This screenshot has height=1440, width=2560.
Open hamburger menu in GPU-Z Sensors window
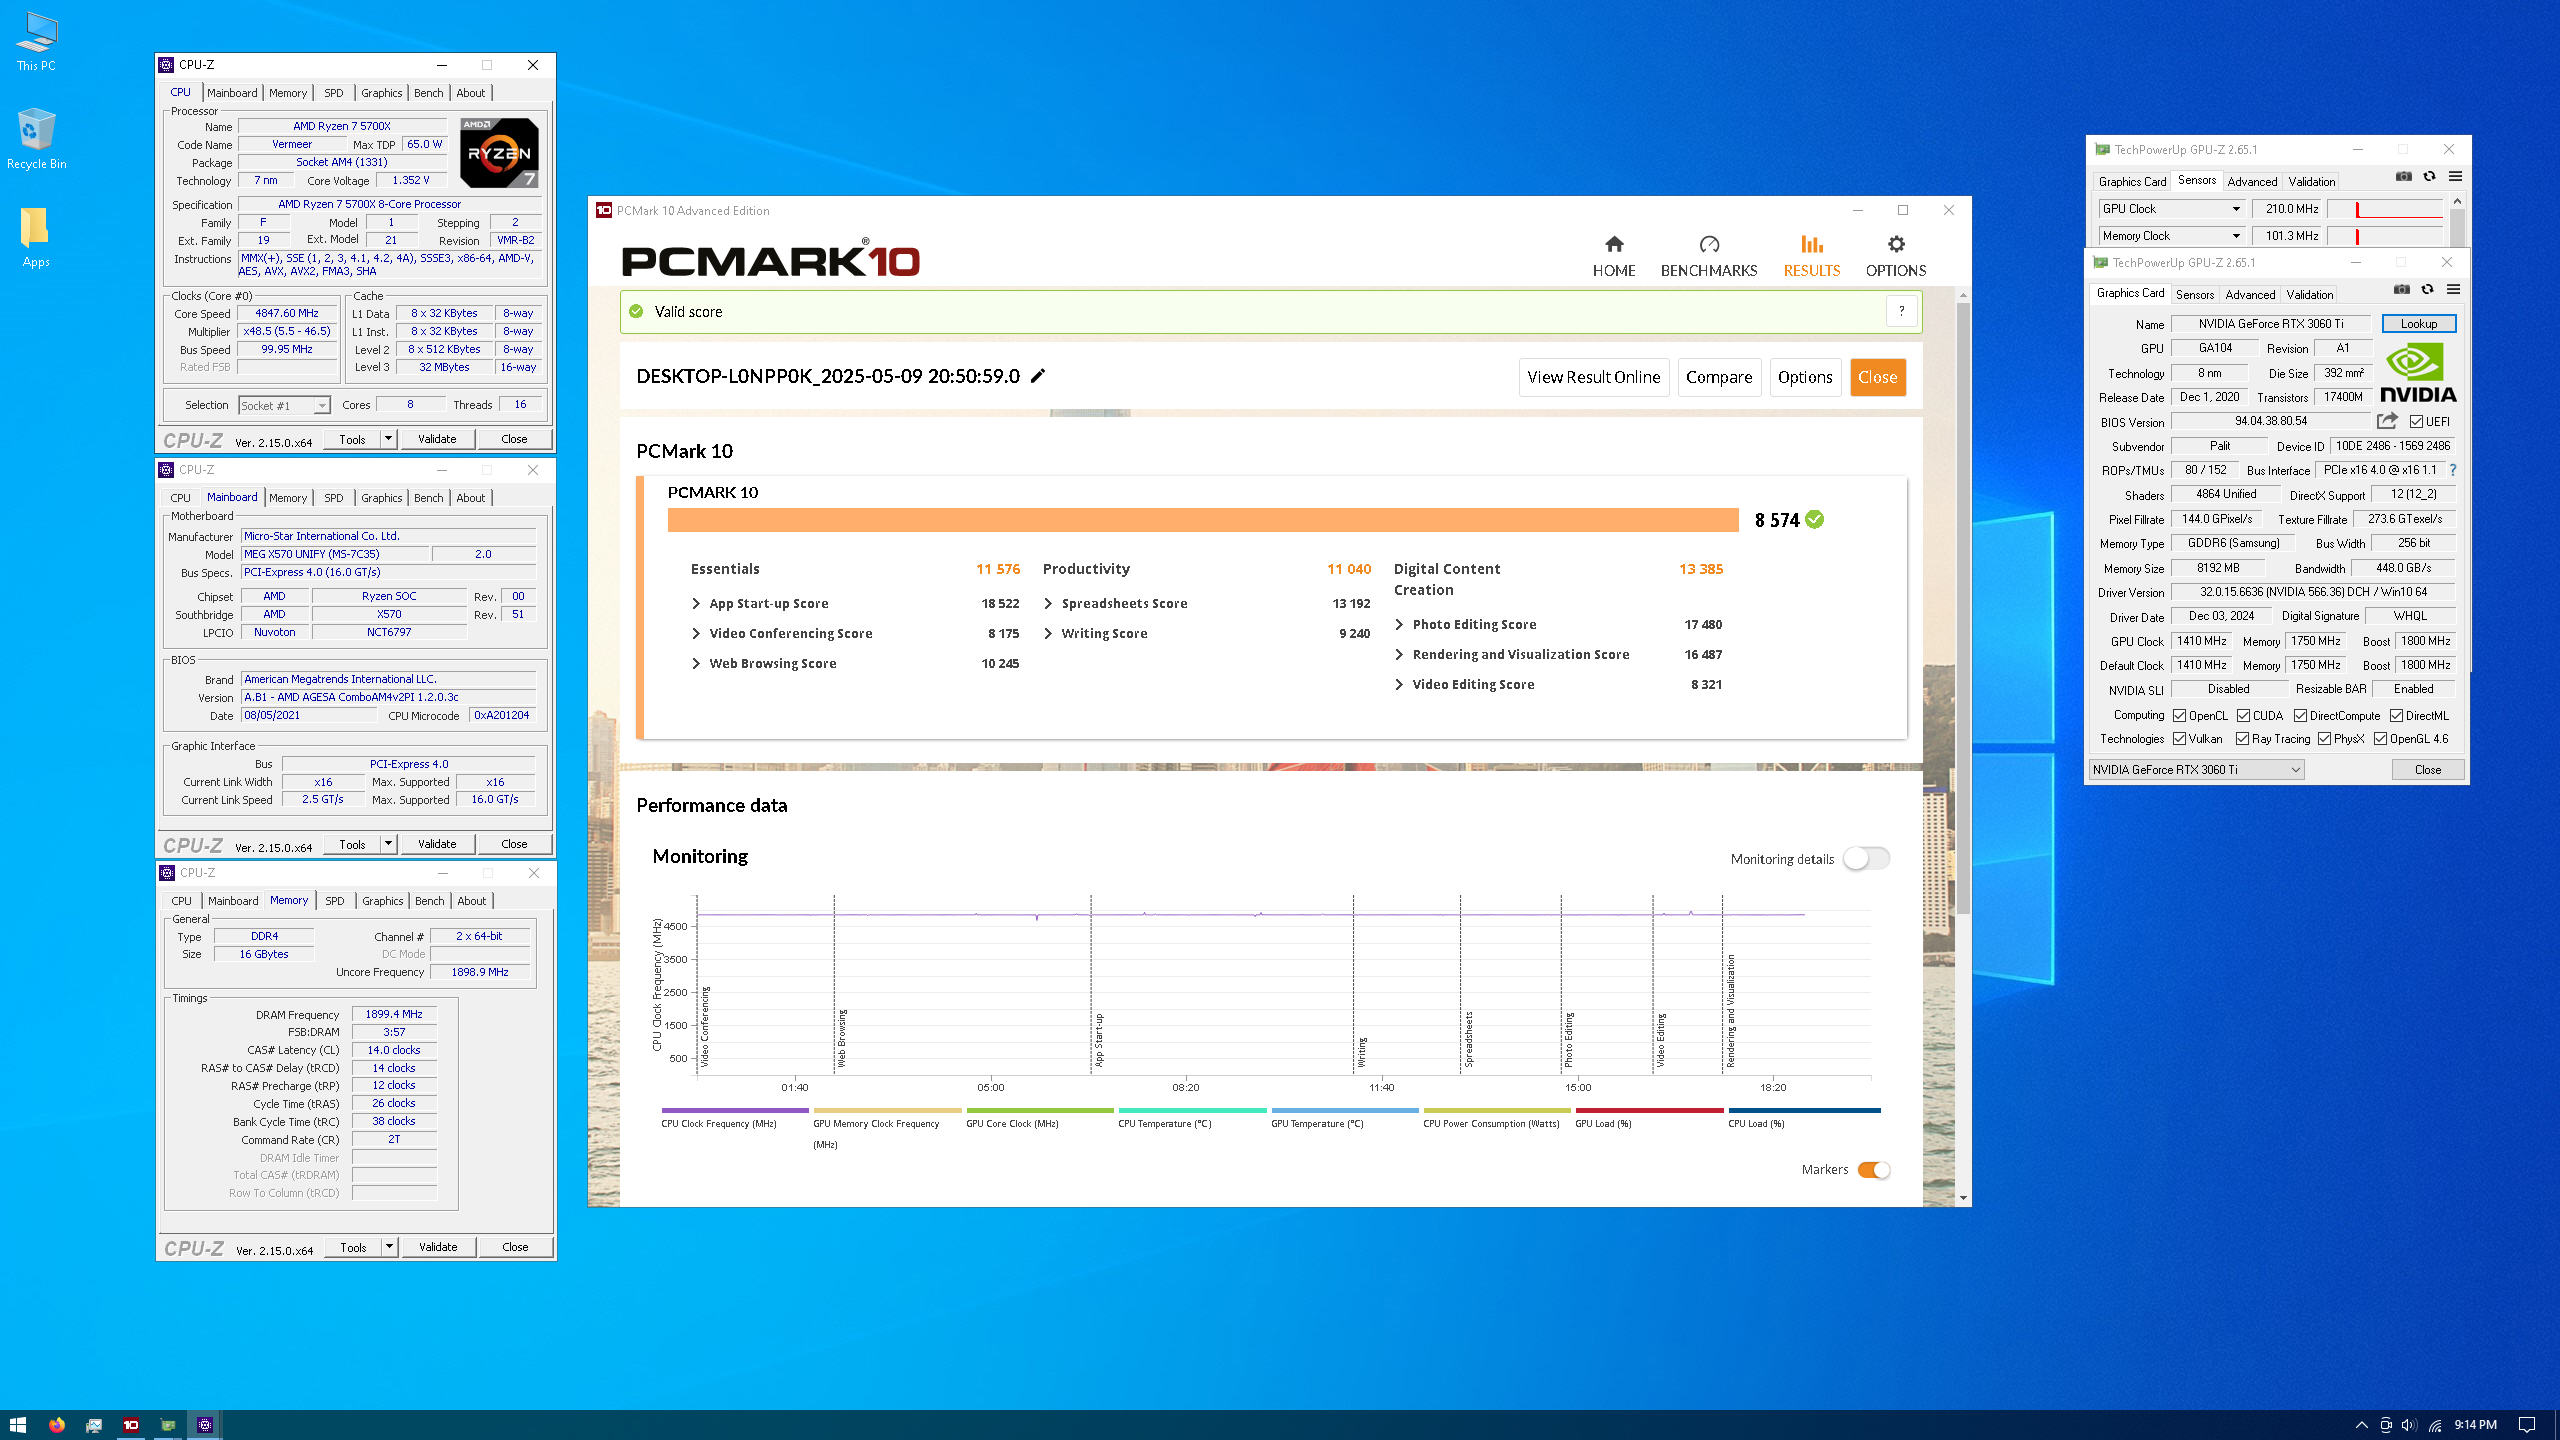(x=2455, y=177)
